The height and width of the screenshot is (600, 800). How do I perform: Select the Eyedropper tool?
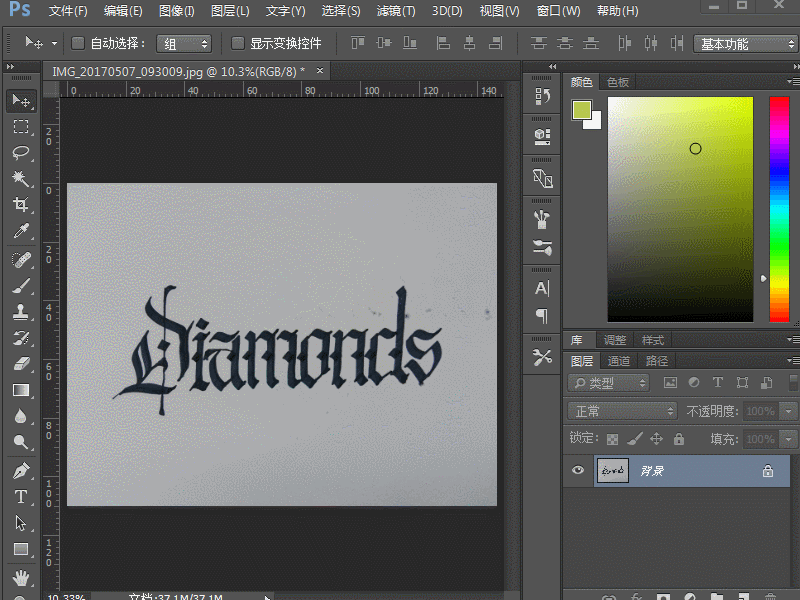click(x=20, y=232)
